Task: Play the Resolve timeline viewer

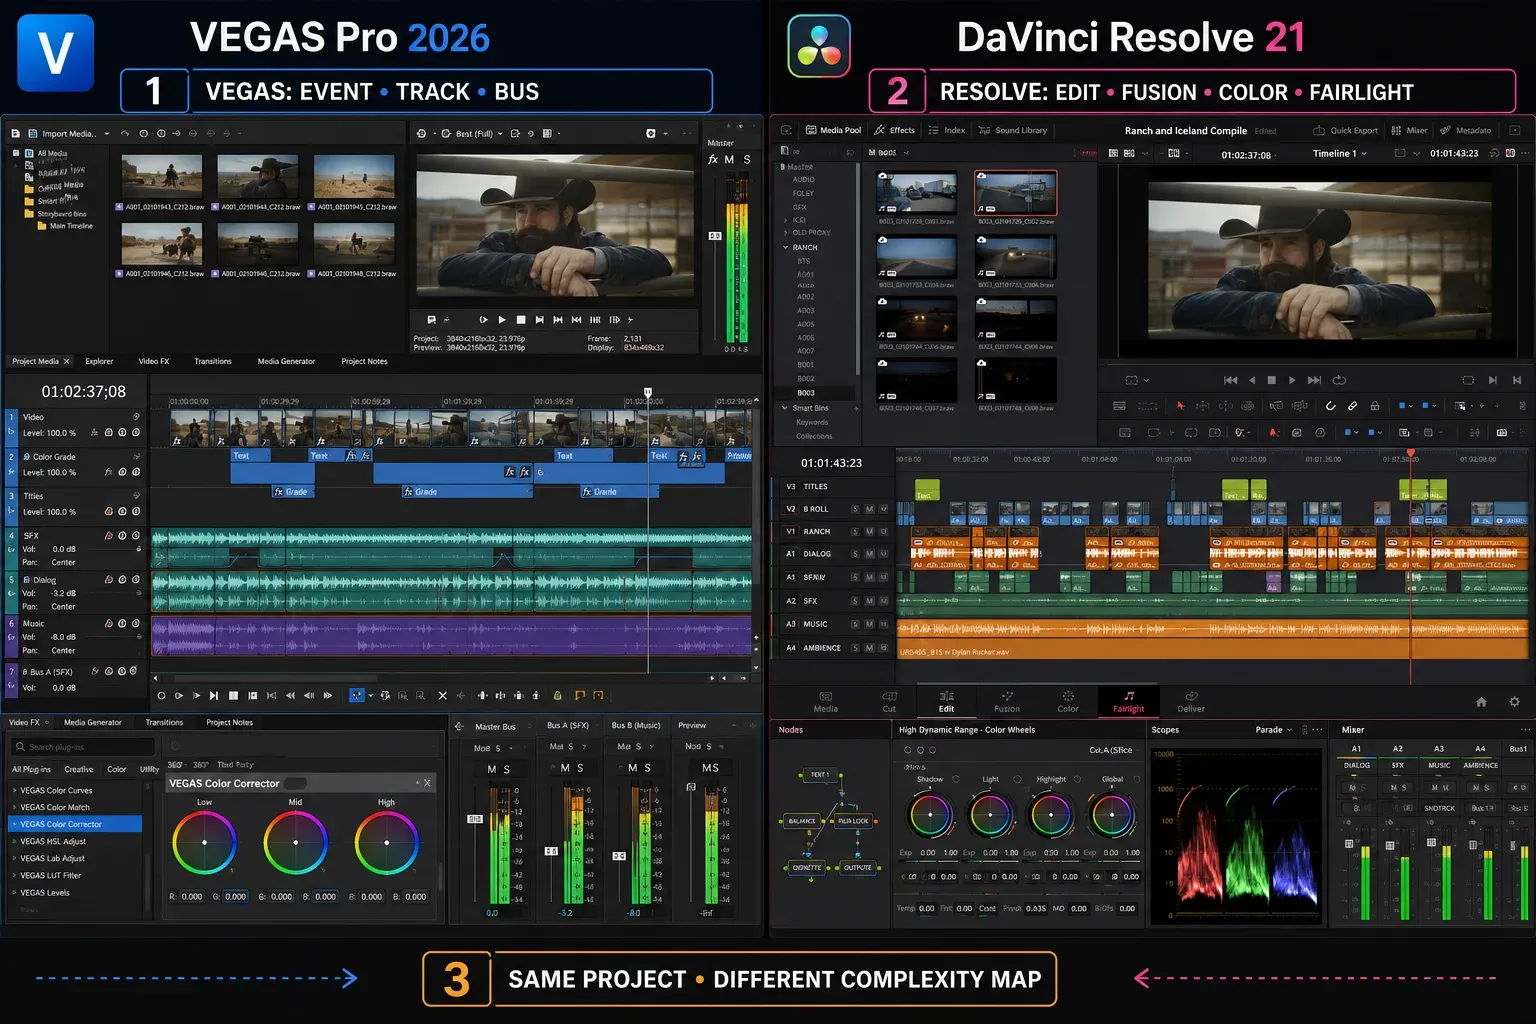Action: (1292, 380)
